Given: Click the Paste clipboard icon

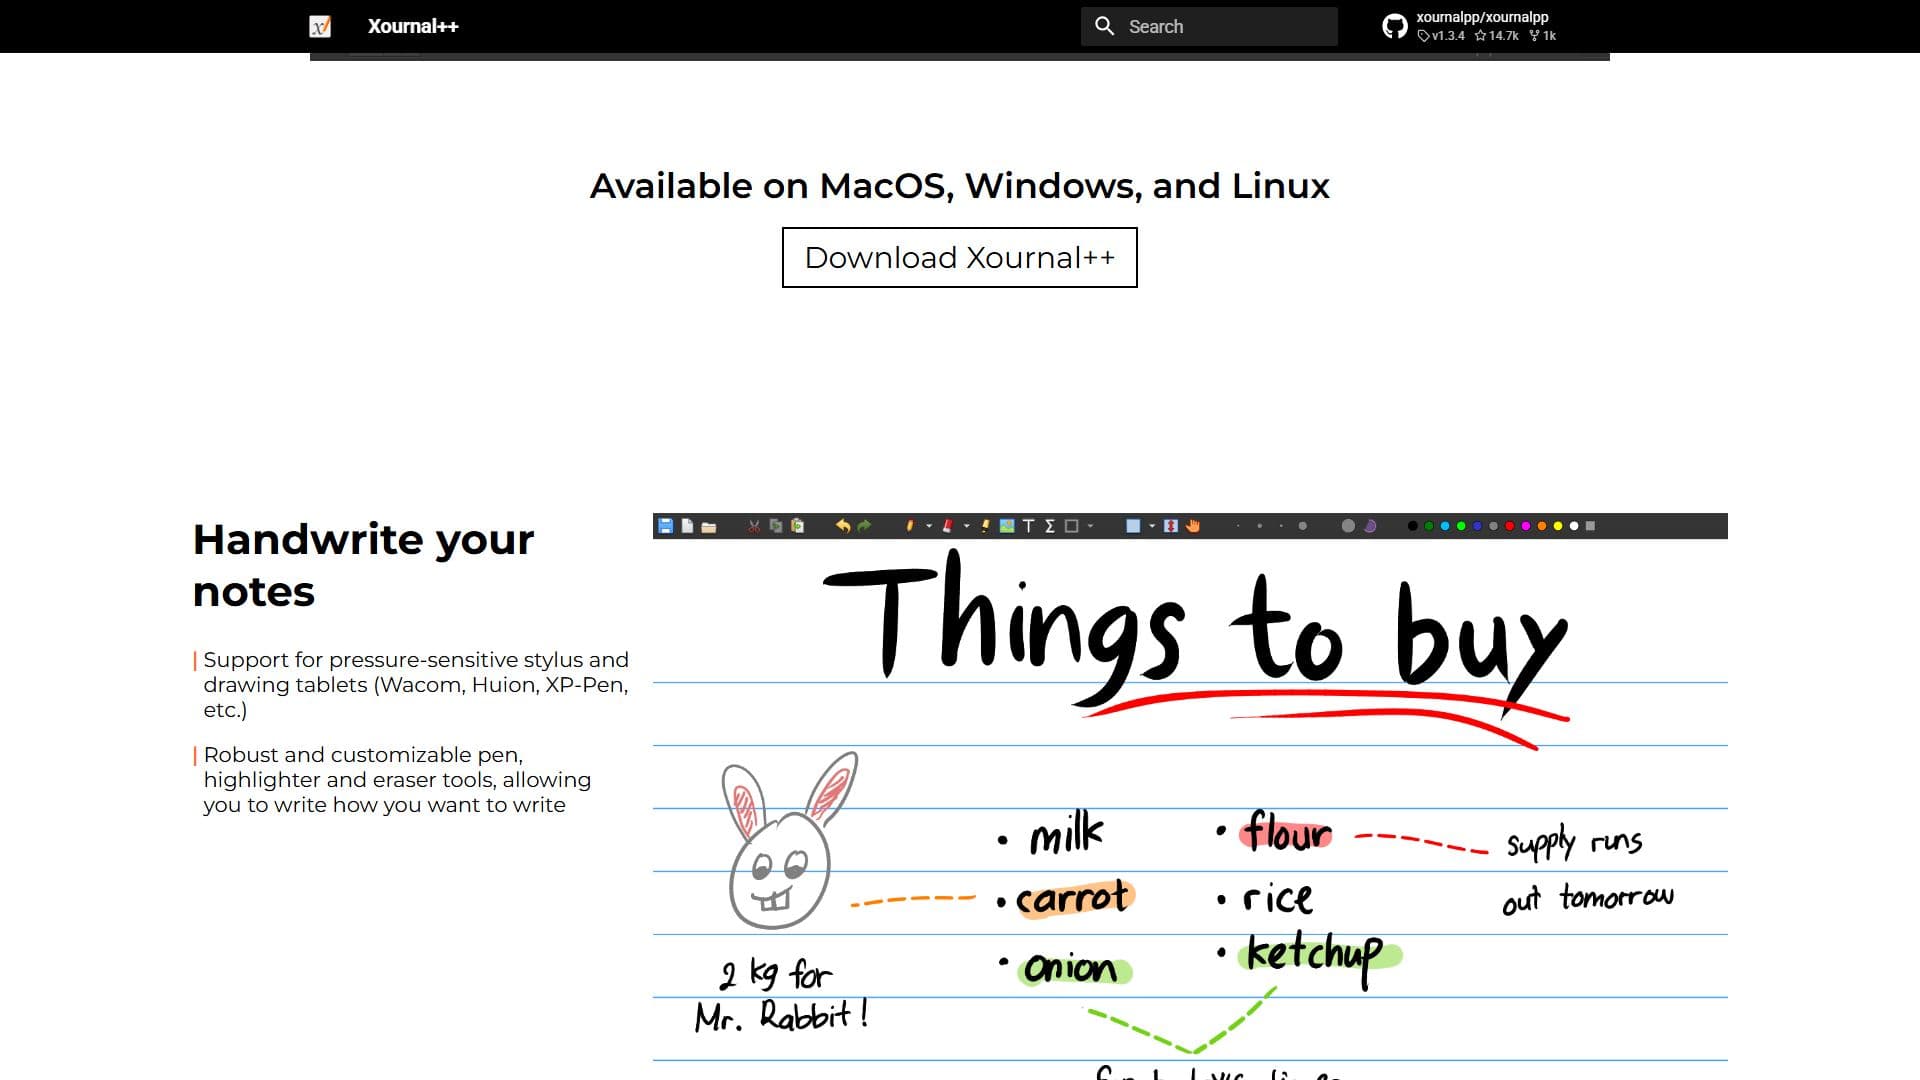Looking at the screenshot, I should click(797, 526).
